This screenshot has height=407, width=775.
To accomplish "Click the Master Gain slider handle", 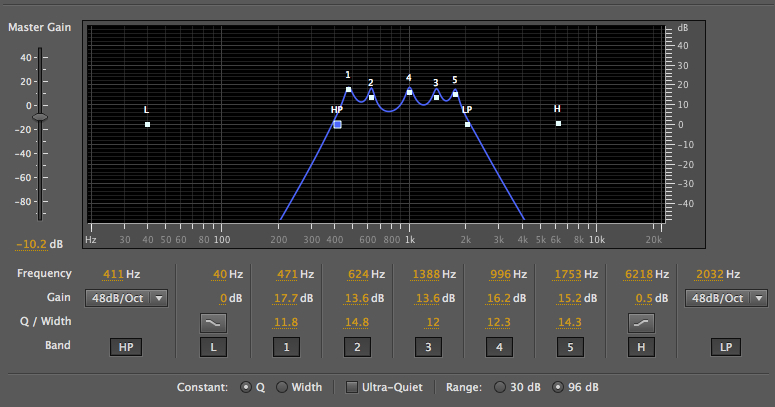I will [x=40, y=118].
